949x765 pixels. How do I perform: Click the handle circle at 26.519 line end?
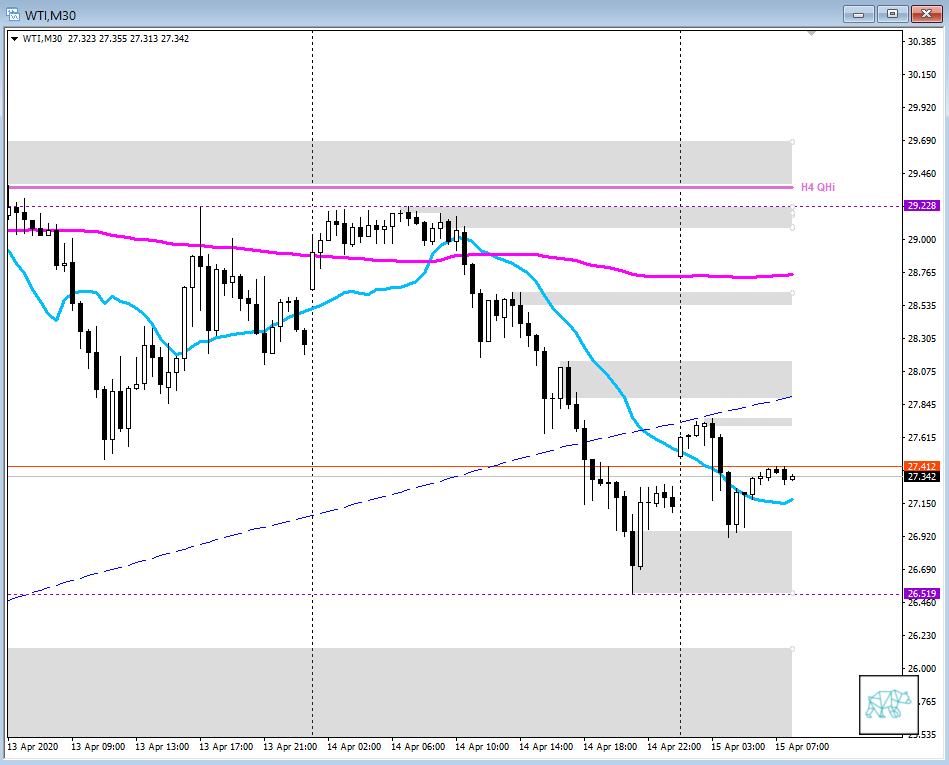[x=792, y=594]
